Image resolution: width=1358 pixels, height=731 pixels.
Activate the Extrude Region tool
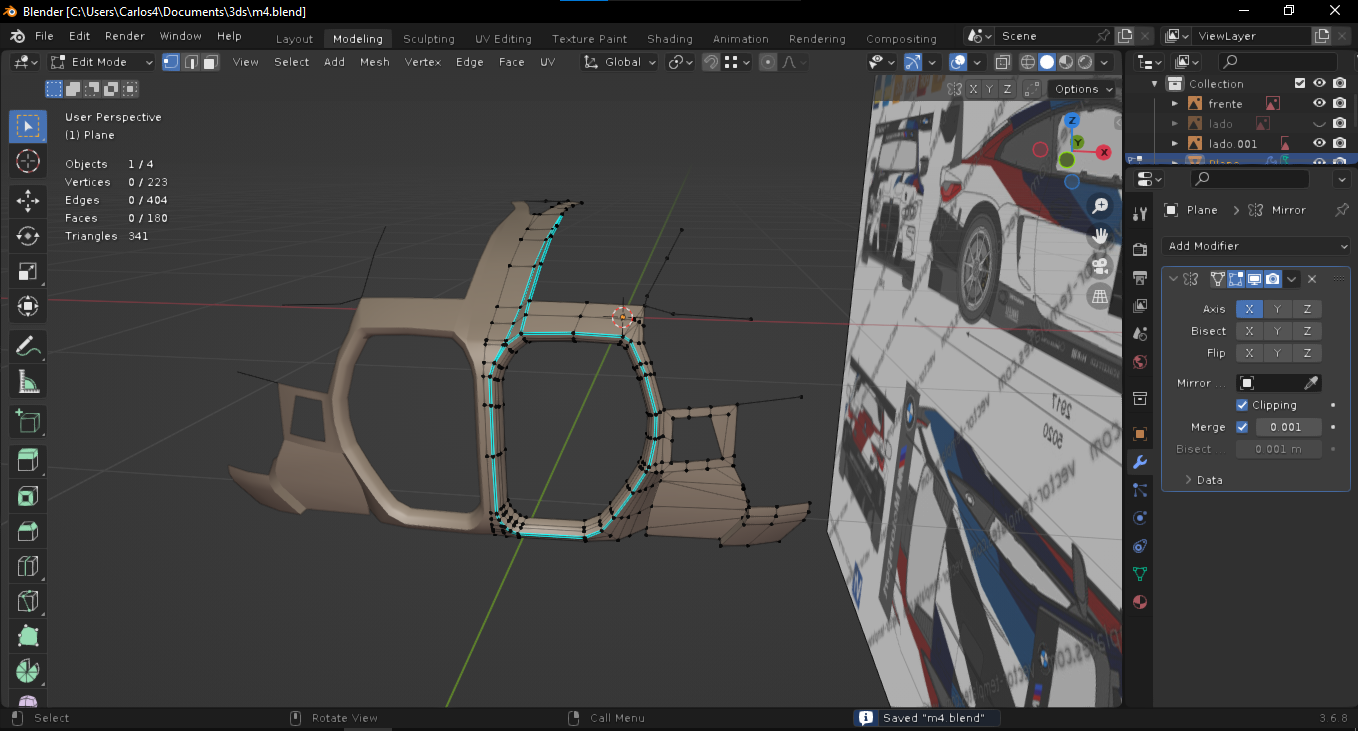point(28,461)
